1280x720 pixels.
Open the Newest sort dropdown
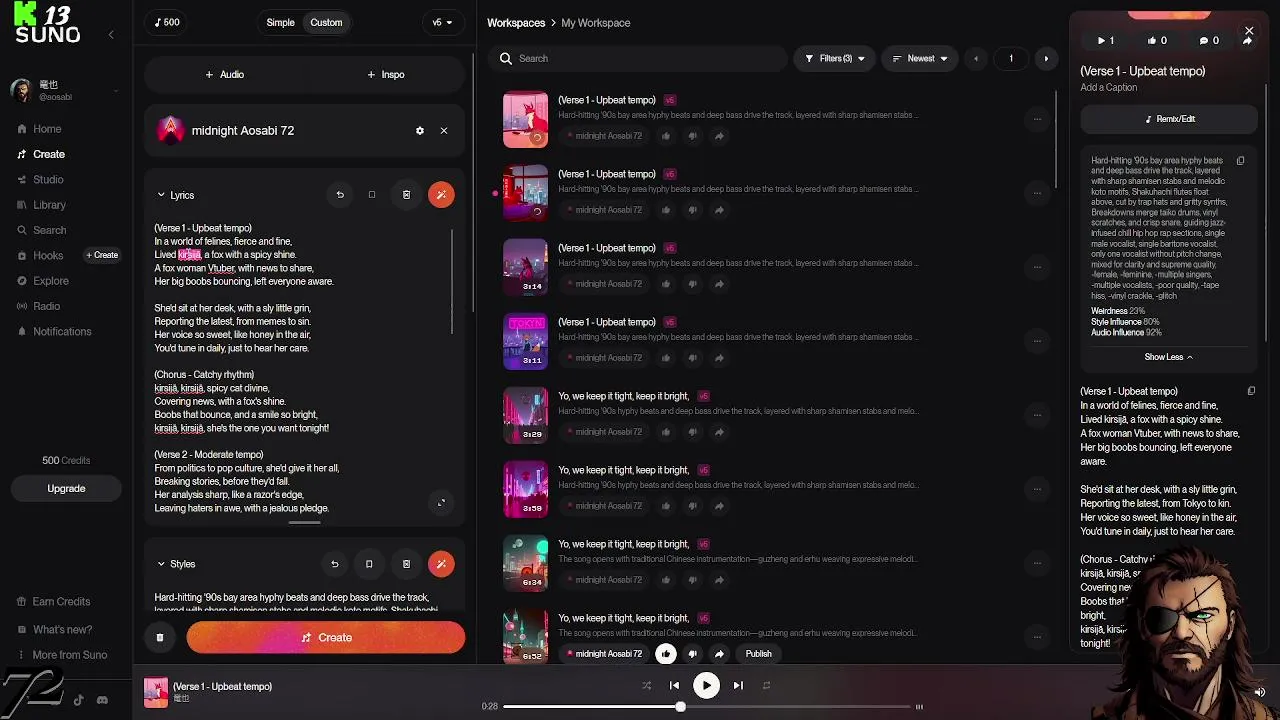[x=920, y=59]
